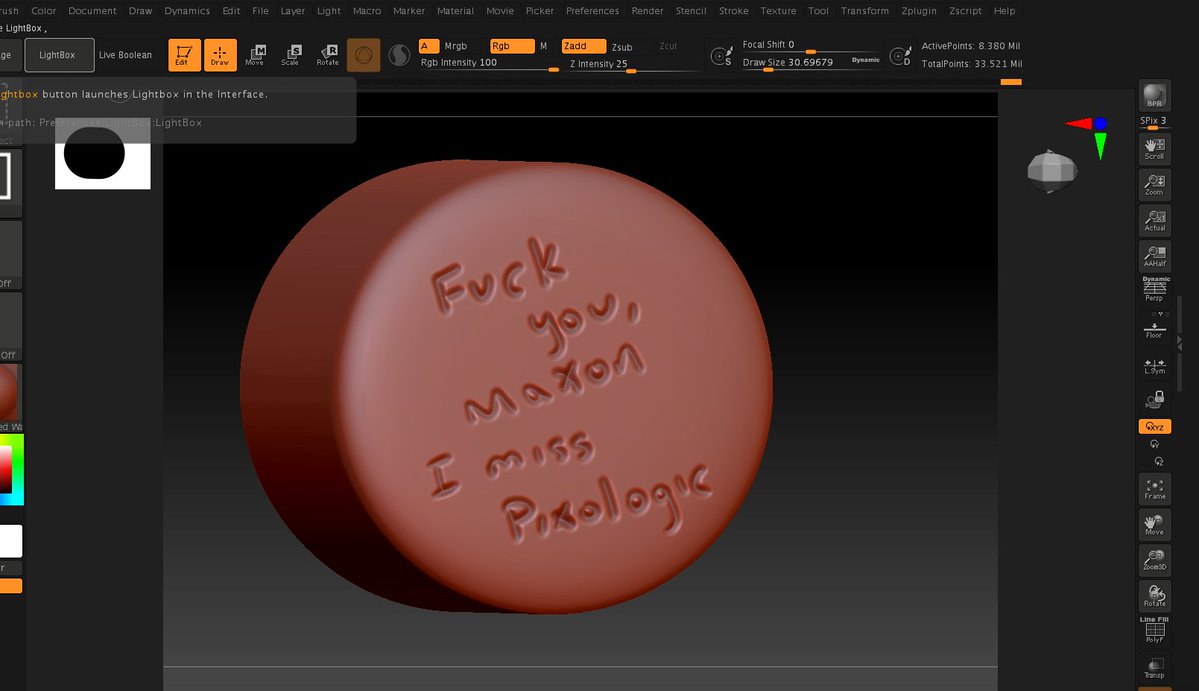The height and width of the screenshot is (691, 1199).
Task: Open the Help menu
Action: coord(1005,11)
